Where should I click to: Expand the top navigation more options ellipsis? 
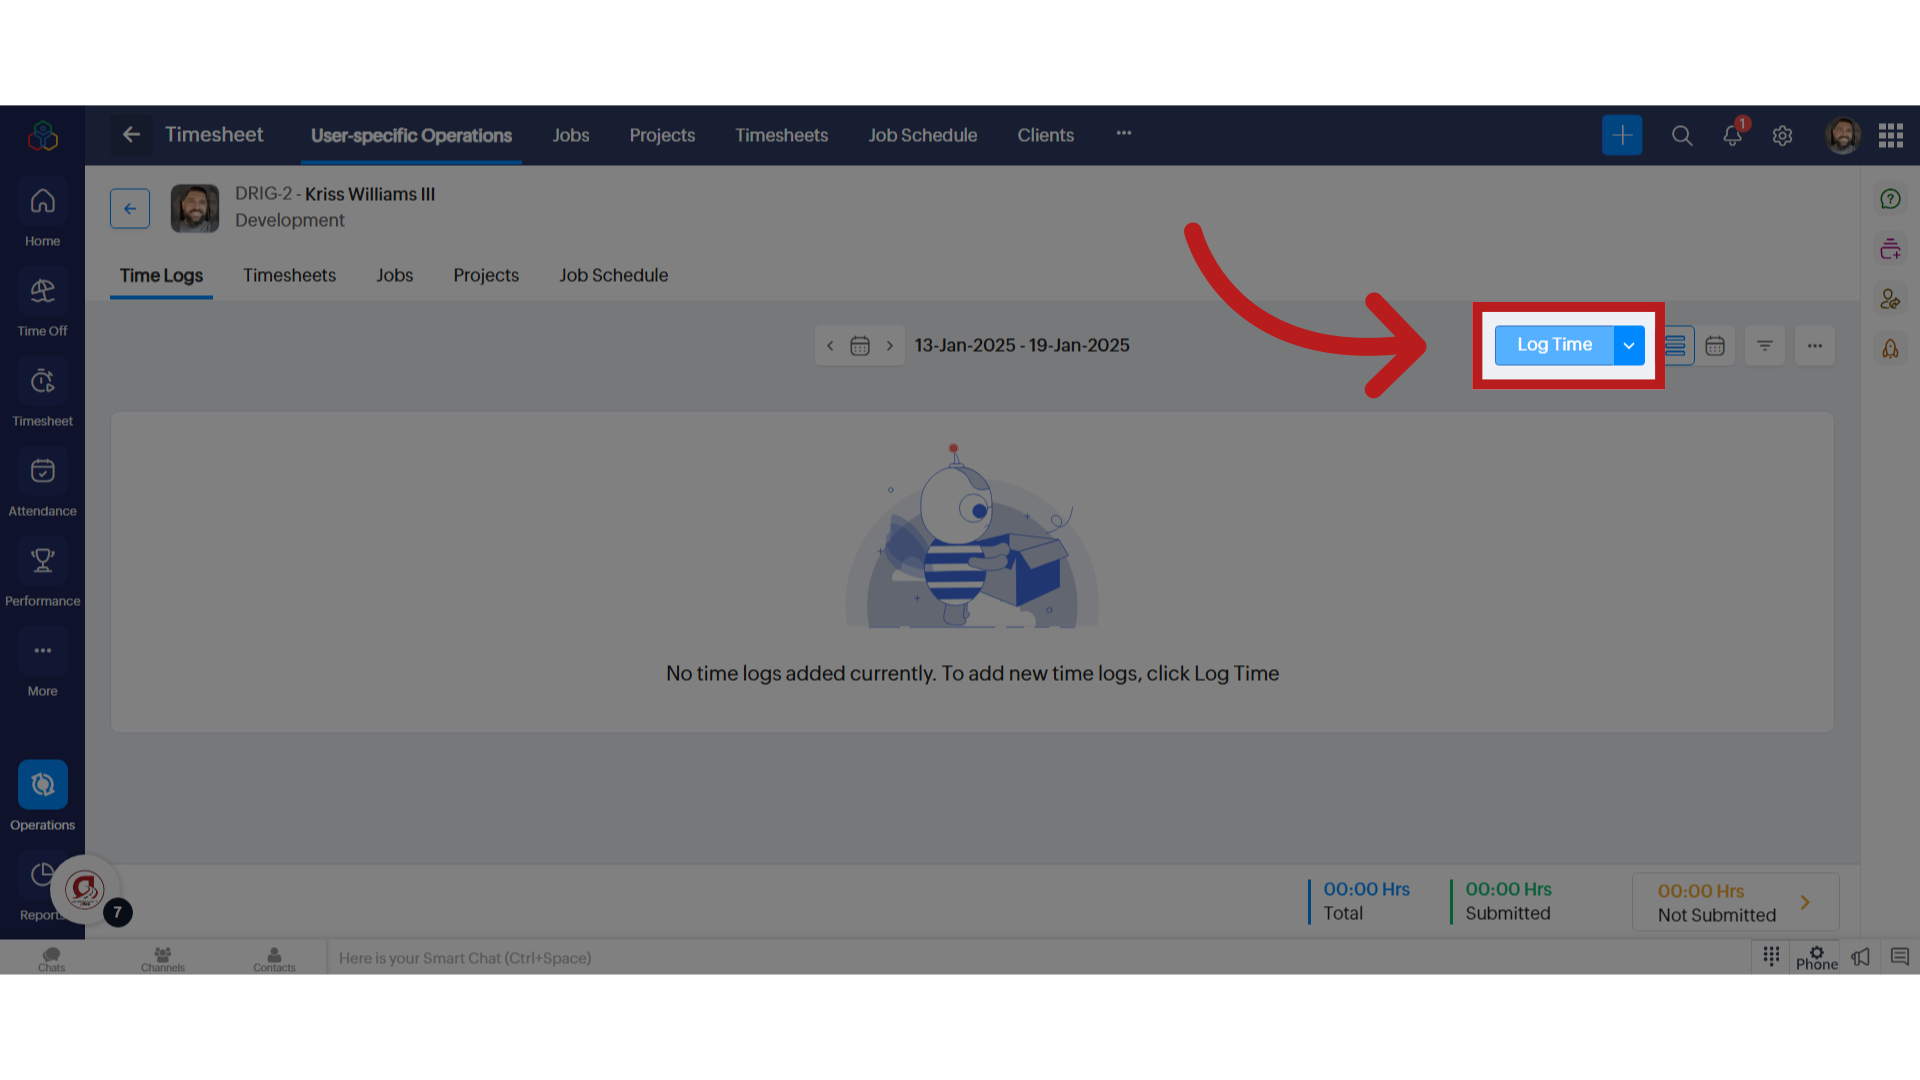[x=1124, y=135]
